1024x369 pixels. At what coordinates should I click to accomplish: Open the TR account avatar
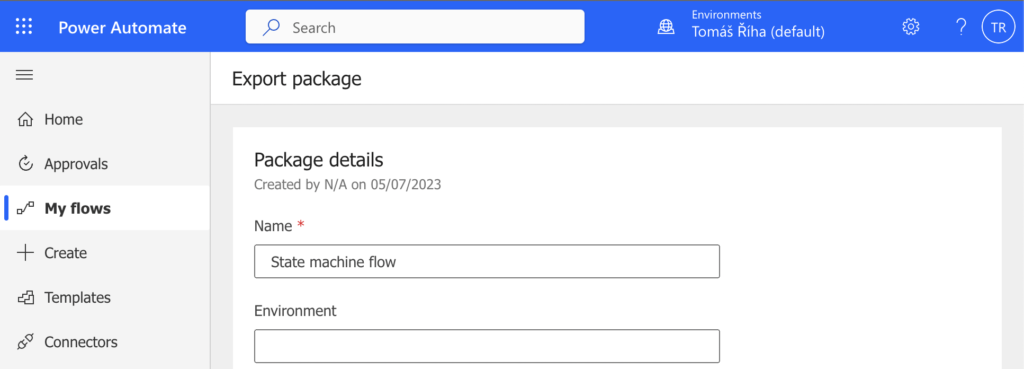(998, 27)
